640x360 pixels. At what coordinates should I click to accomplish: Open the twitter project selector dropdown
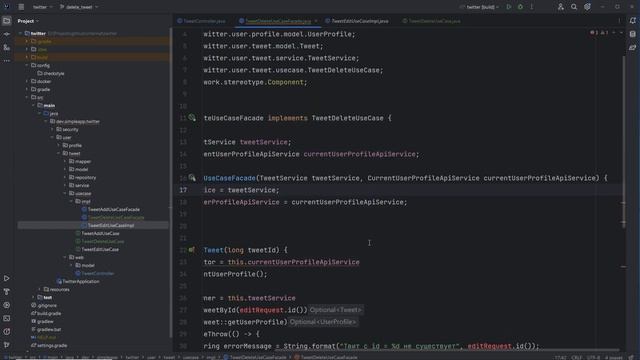[42, 7]
